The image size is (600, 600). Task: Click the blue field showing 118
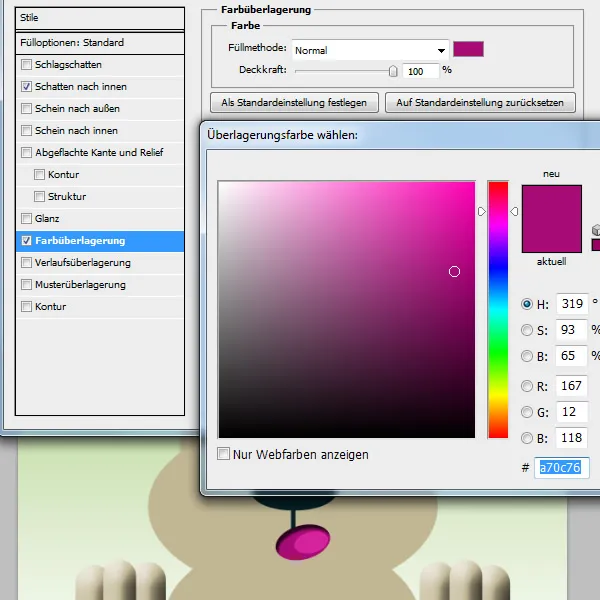pos(571,438)
